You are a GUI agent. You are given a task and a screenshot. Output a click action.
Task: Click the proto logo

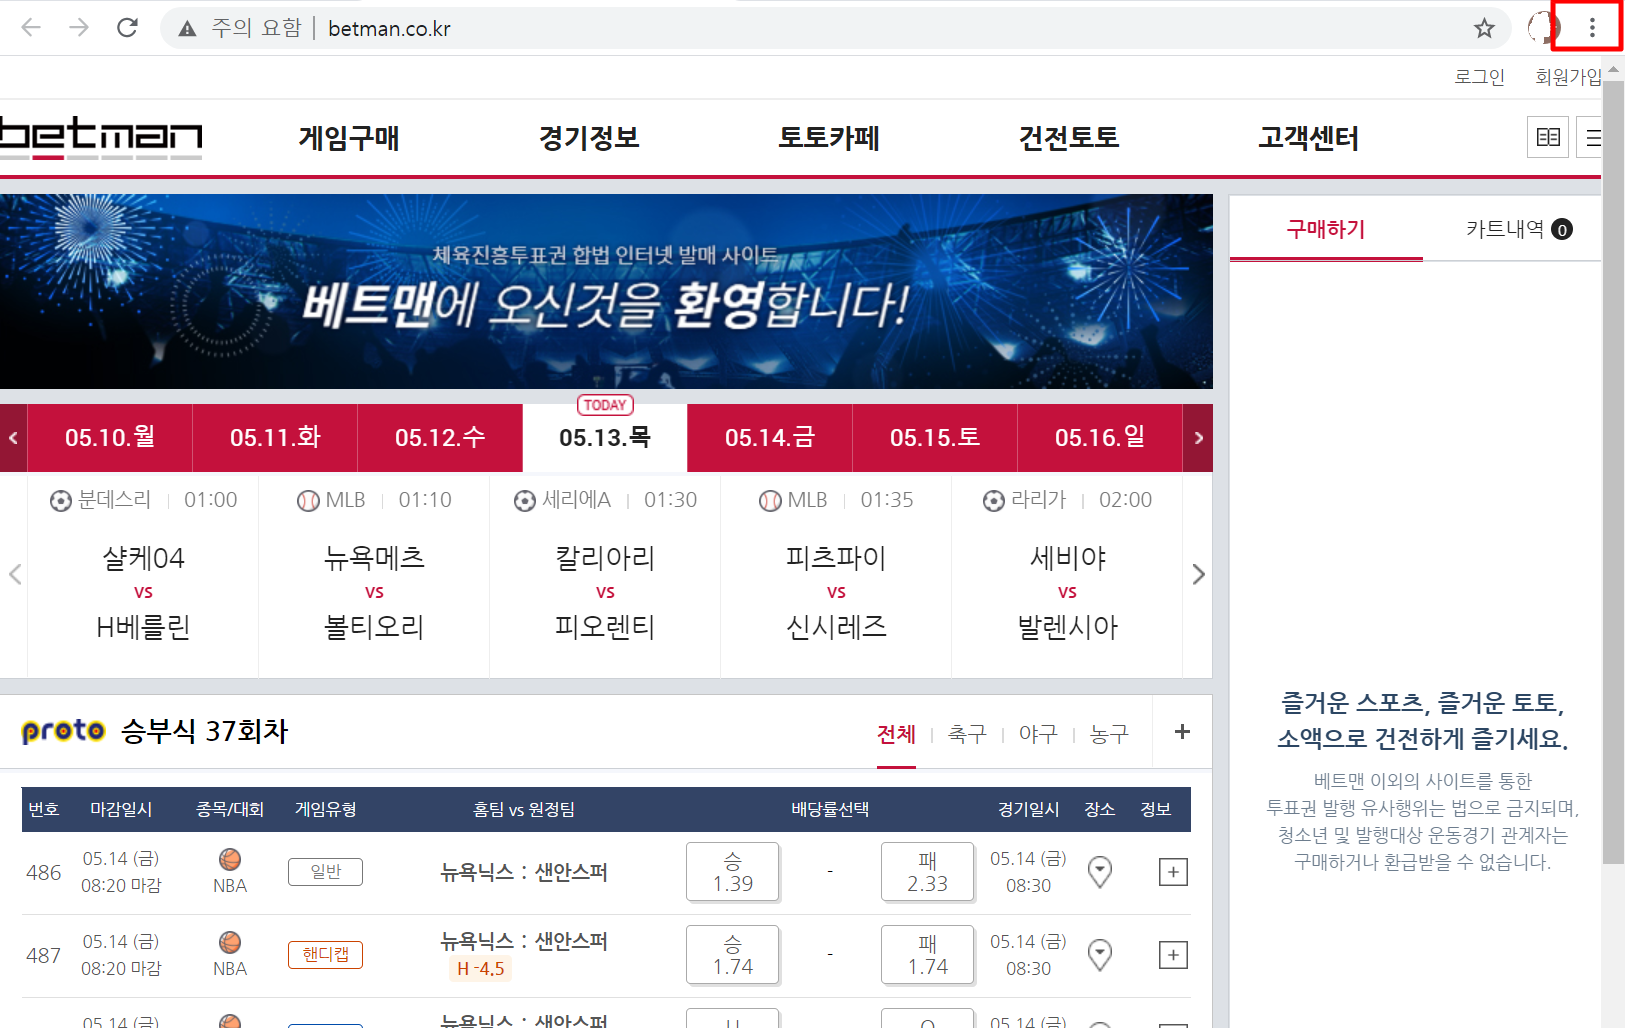(64, 731)
